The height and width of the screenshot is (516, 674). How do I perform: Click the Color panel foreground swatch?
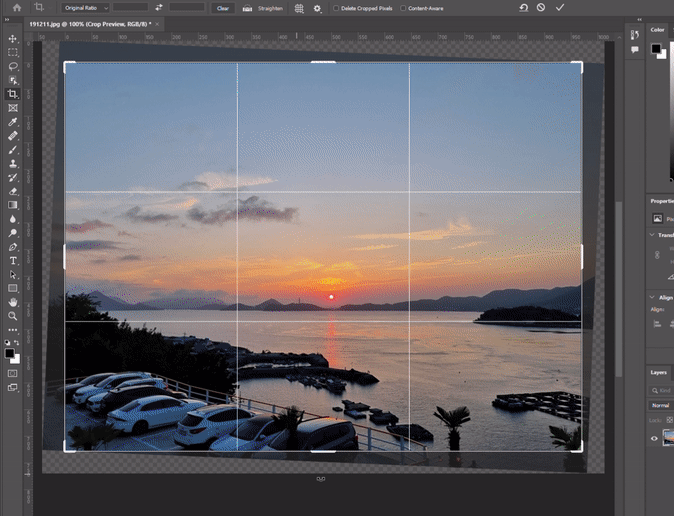coord(656,48)
